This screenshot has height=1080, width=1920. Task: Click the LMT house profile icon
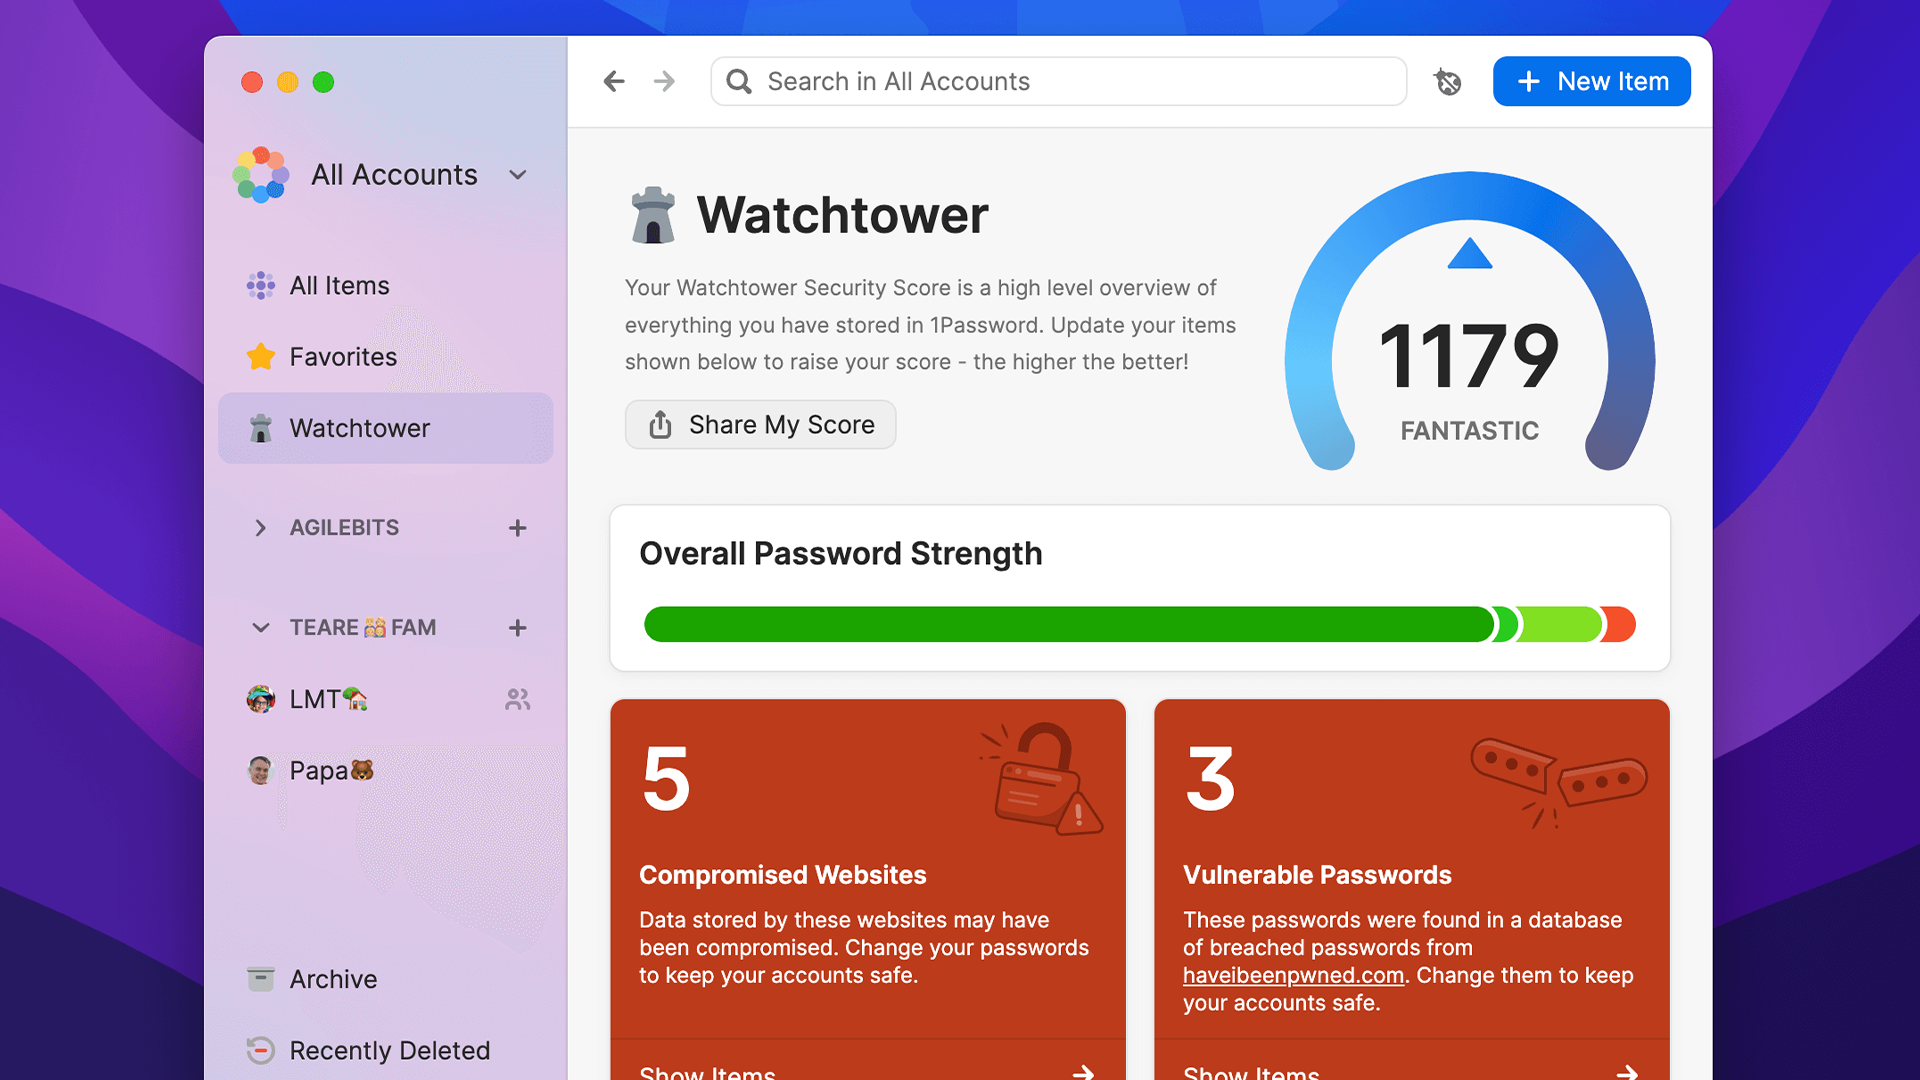(261, 699)
